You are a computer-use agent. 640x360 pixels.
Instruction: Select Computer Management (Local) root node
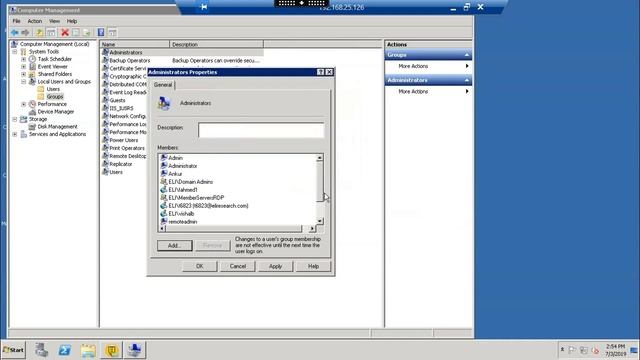click(x=54, y=44)
